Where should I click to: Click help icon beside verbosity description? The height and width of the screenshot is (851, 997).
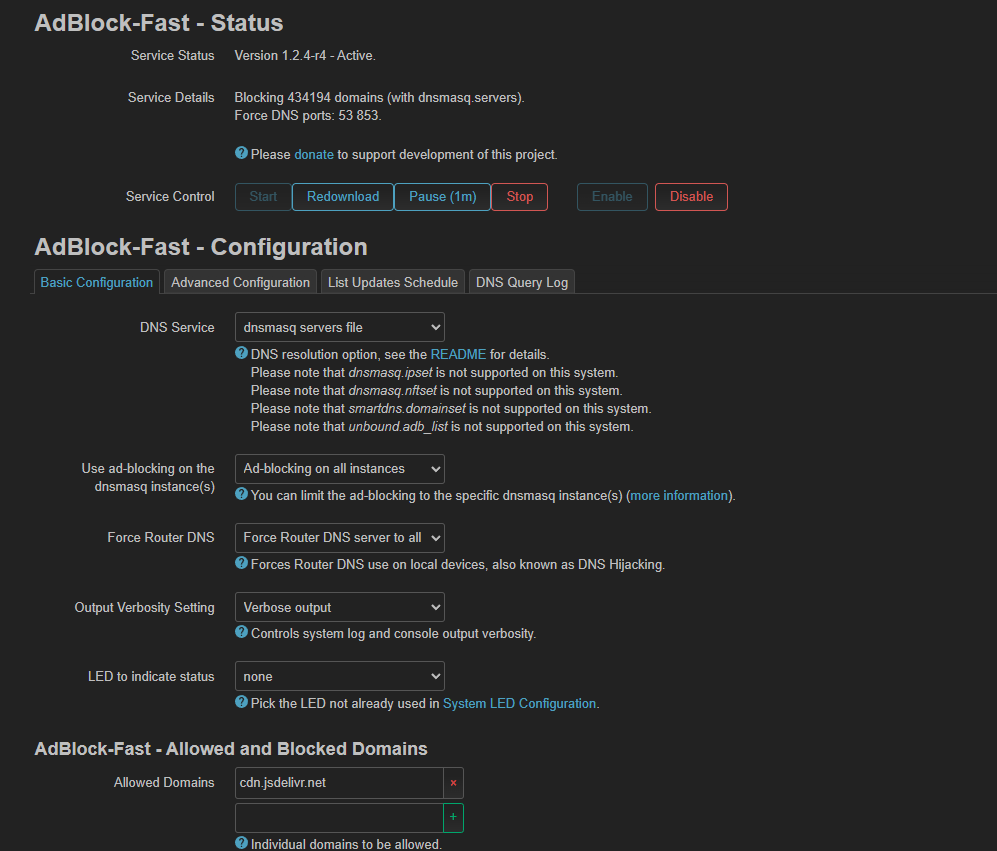[241, 632]
